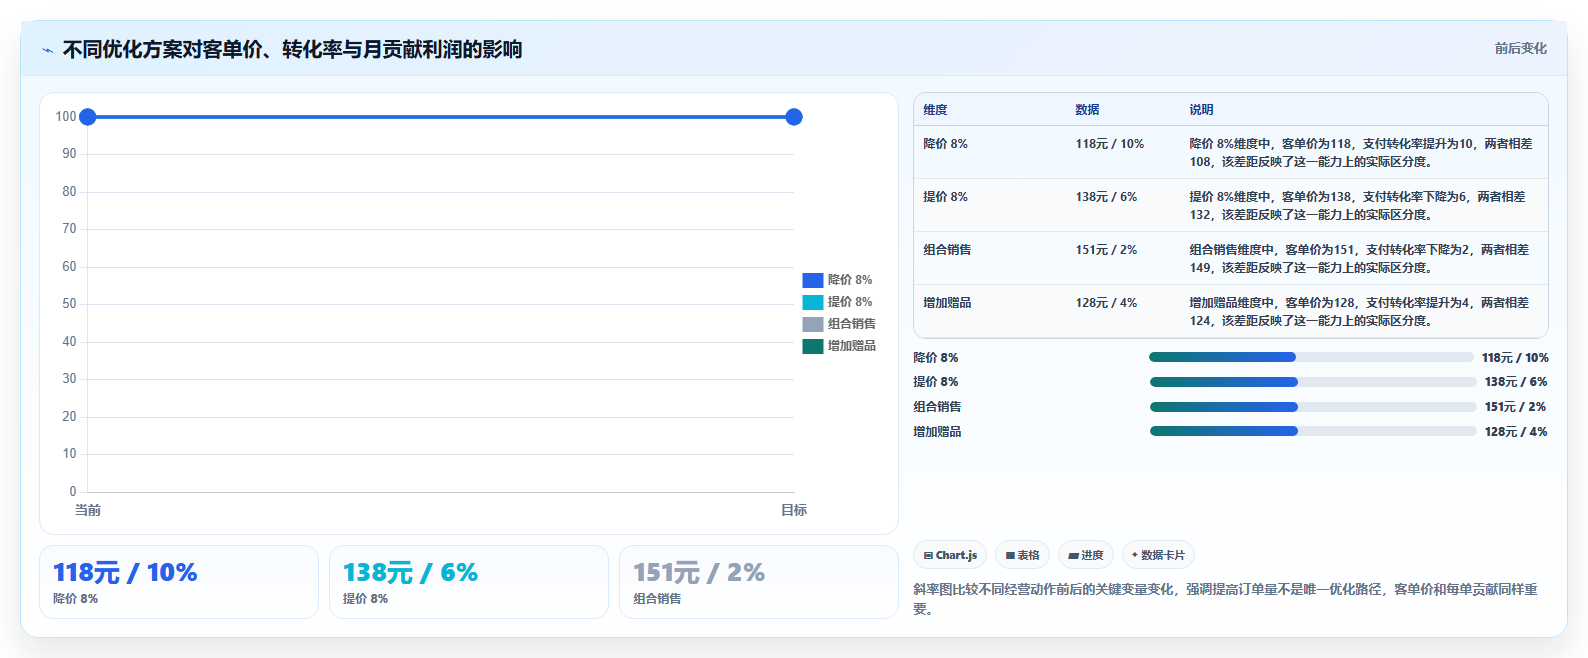The height and width of the screenshot is (658, 1588).
Task: Click the footer note beginning 斜率图比较
Action: [x=1225, y=599]
